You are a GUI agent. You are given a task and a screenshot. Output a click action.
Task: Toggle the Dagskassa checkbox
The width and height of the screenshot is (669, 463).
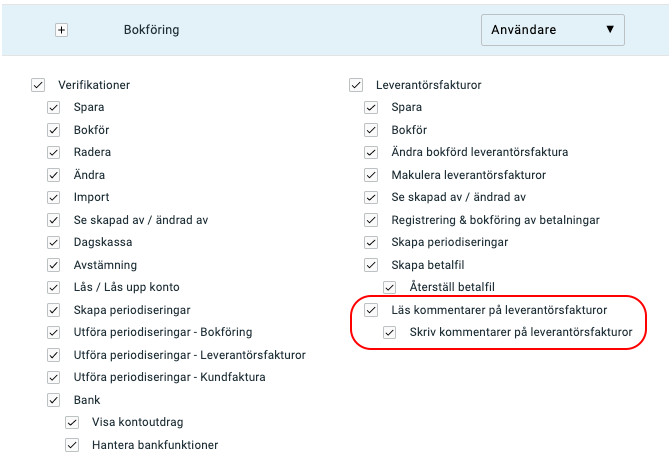coord(53,242)
